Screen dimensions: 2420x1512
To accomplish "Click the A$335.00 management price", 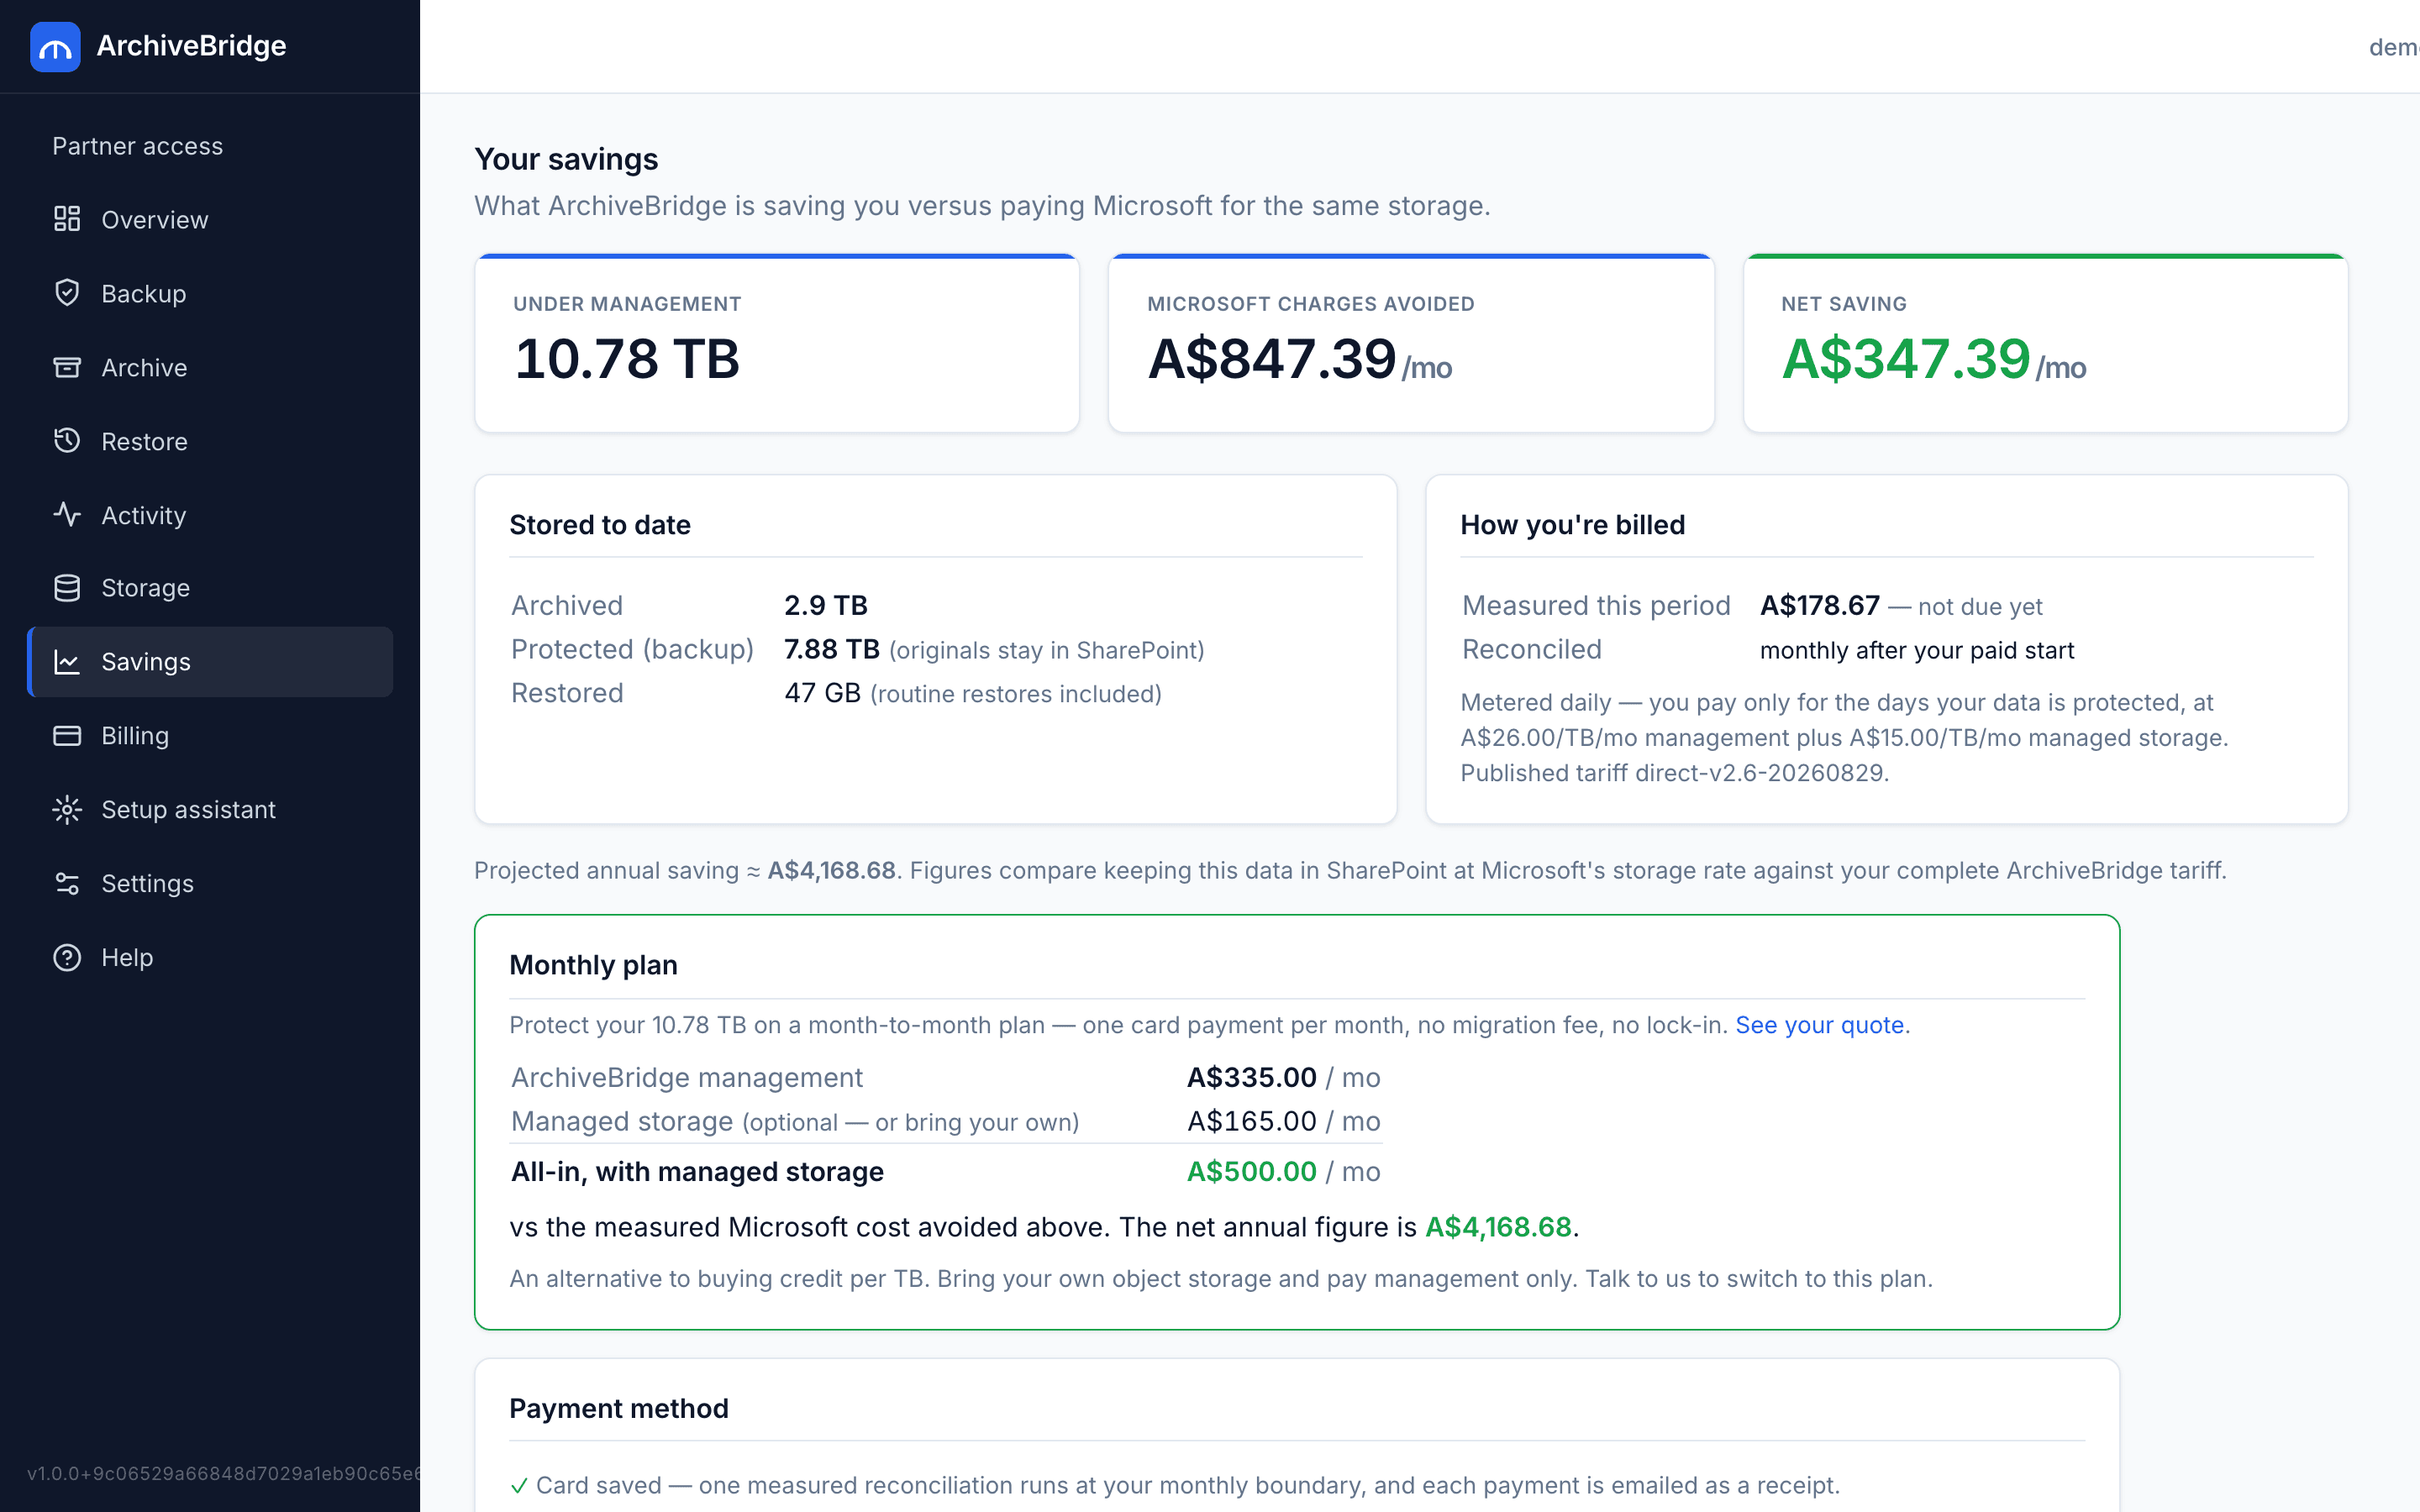I will [1251, 1077].
